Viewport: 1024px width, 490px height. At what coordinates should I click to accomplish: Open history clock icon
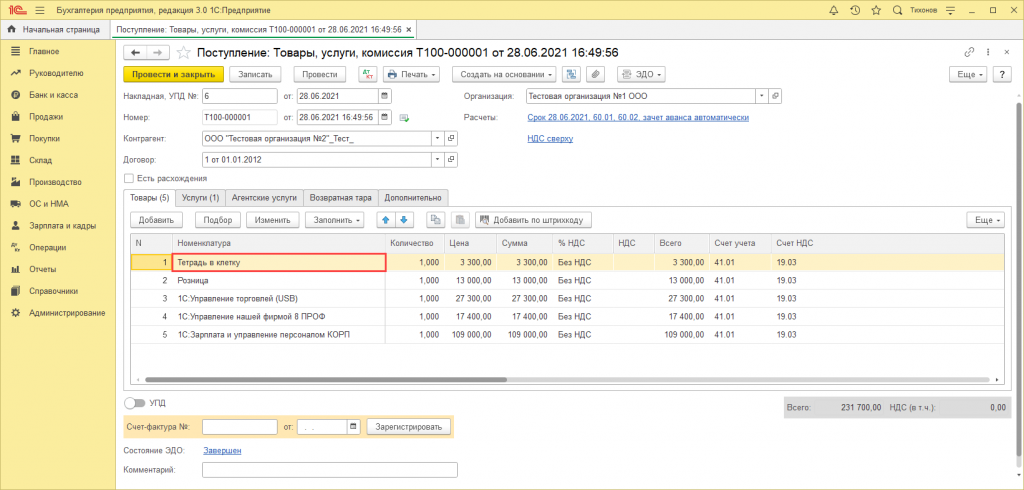[854, 10]
